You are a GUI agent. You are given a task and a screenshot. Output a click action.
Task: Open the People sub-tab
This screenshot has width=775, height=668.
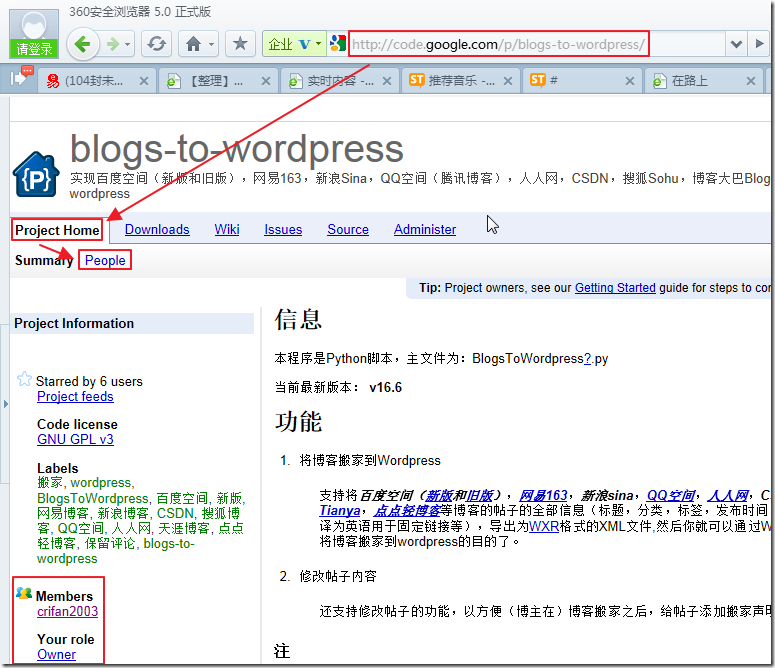coord(105,260)
